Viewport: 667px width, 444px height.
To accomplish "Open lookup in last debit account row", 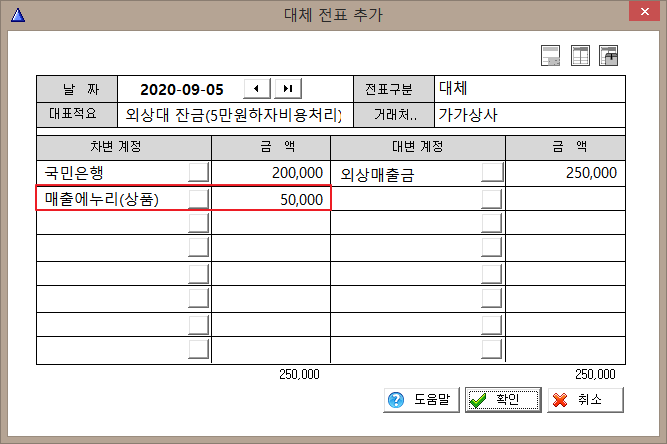I will click(199, 349).
